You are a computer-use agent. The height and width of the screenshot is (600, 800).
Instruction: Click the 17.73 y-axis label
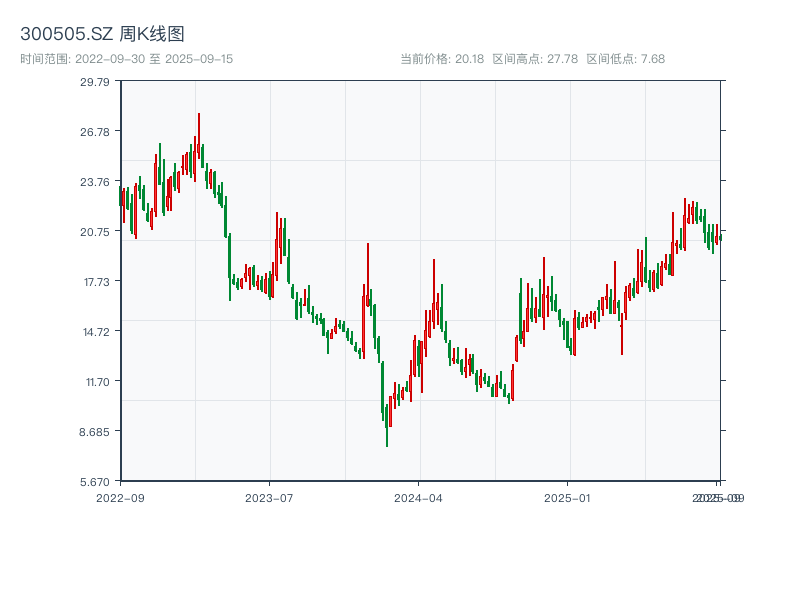coord(97,282)
